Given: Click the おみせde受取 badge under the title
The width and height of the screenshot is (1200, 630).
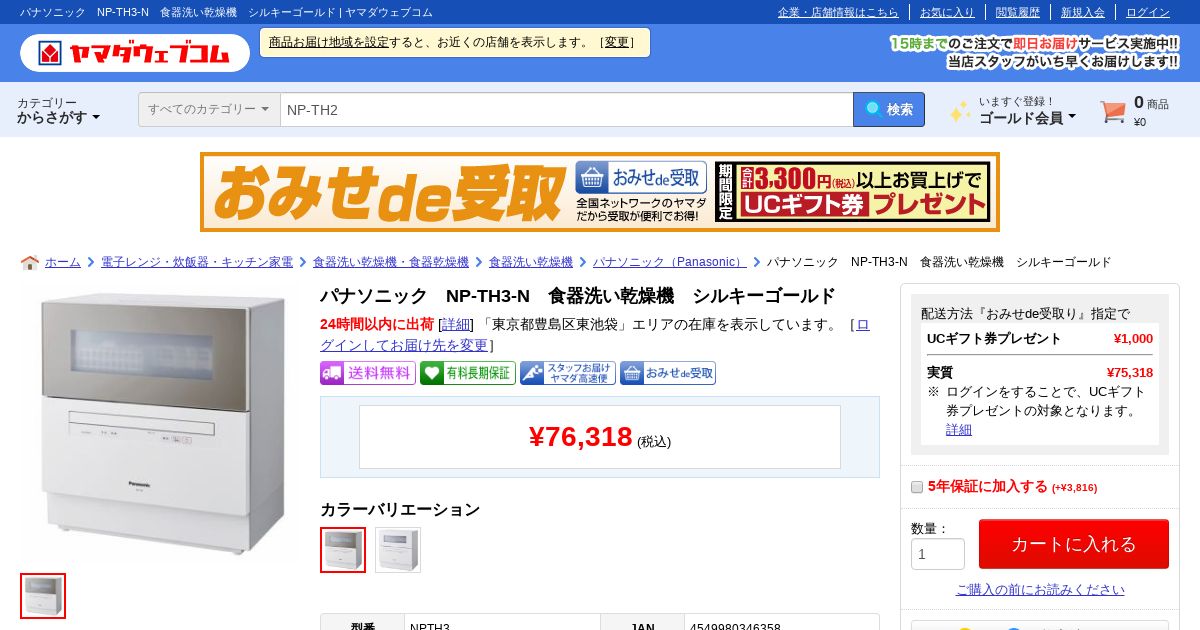Looking at the screenshot, I should (x=668, y=373).
